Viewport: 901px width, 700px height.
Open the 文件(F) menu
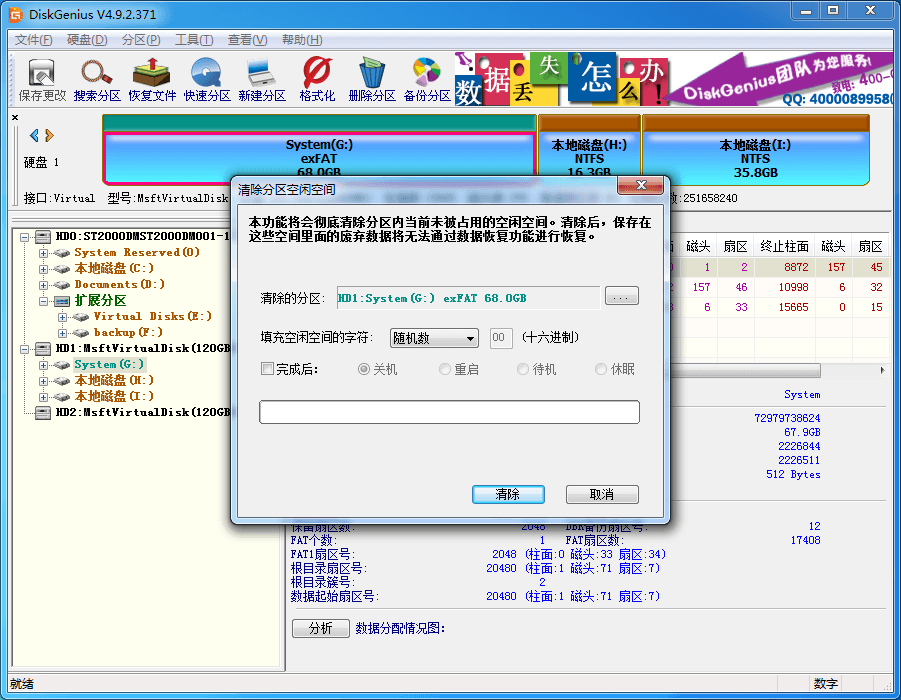point(33,40)
